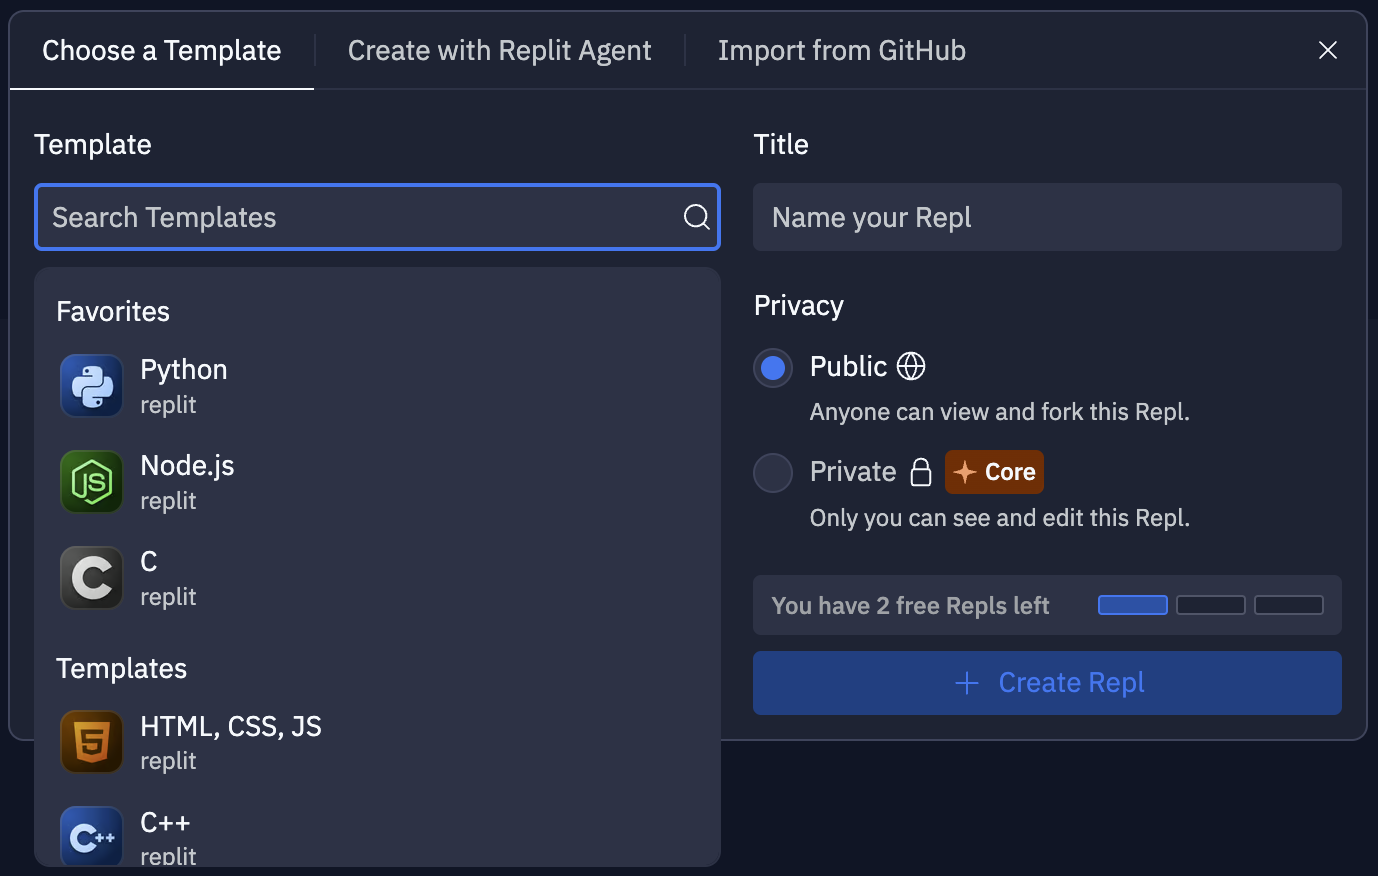
Task: Click the search magnifier icon
Action: coord(697,217)
